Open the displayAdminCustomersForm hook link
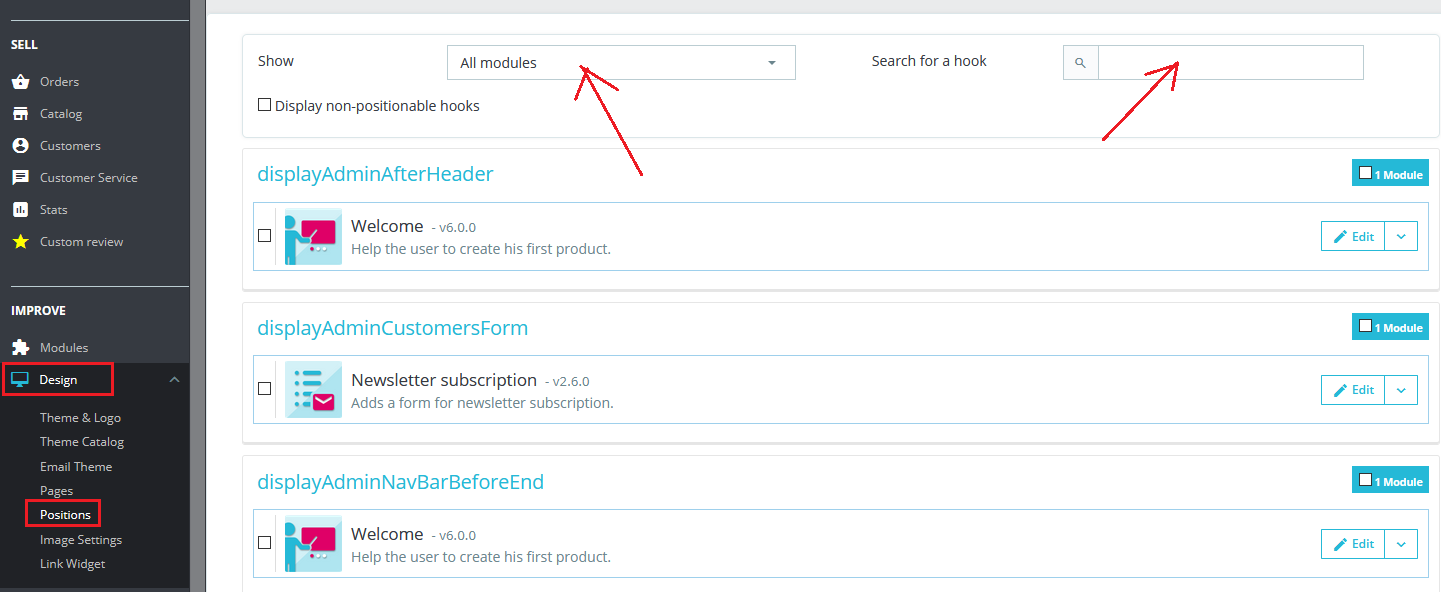The image size is (1441, 592). [x=393, y=328]
